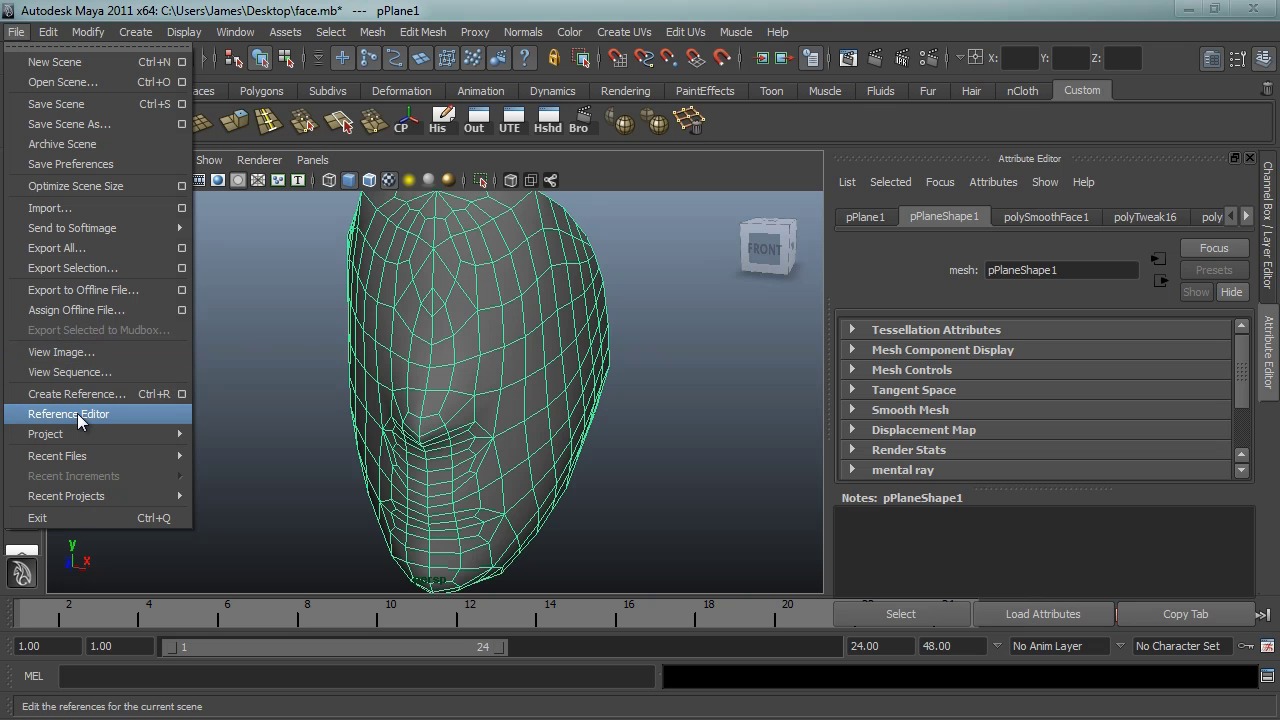
Task: Click the animation preferences icon beside Character Set
Action: click(1267, 646)
